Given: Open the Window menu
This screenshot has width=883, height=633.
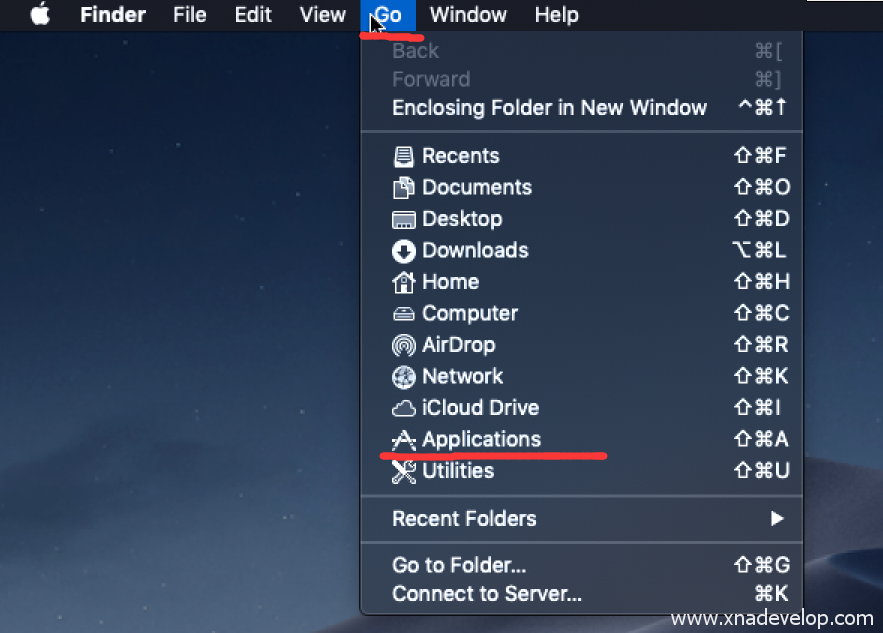Looking at the screenshot, I should point(466,15).
